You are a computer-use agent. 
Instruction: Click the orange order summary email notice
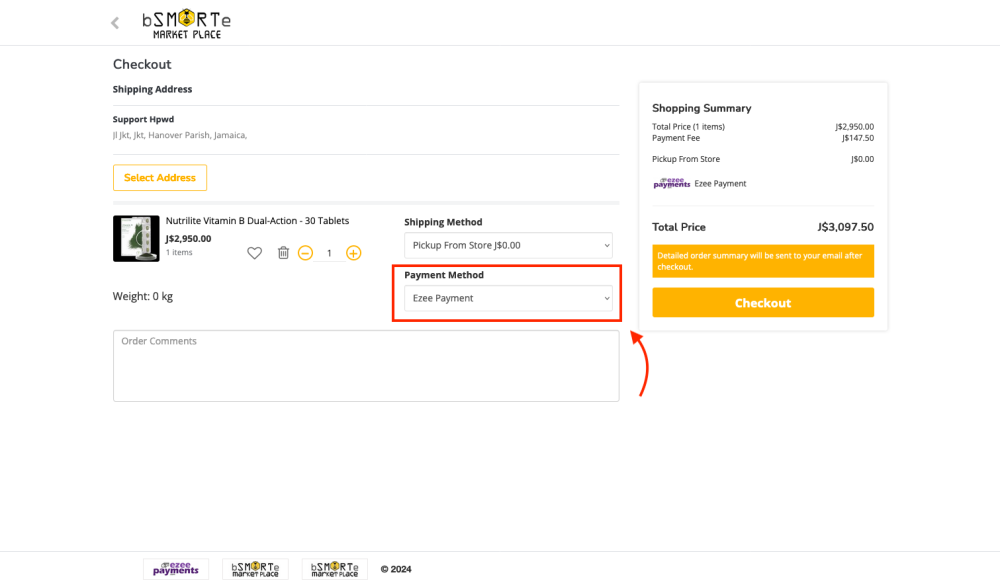(763, 261)
